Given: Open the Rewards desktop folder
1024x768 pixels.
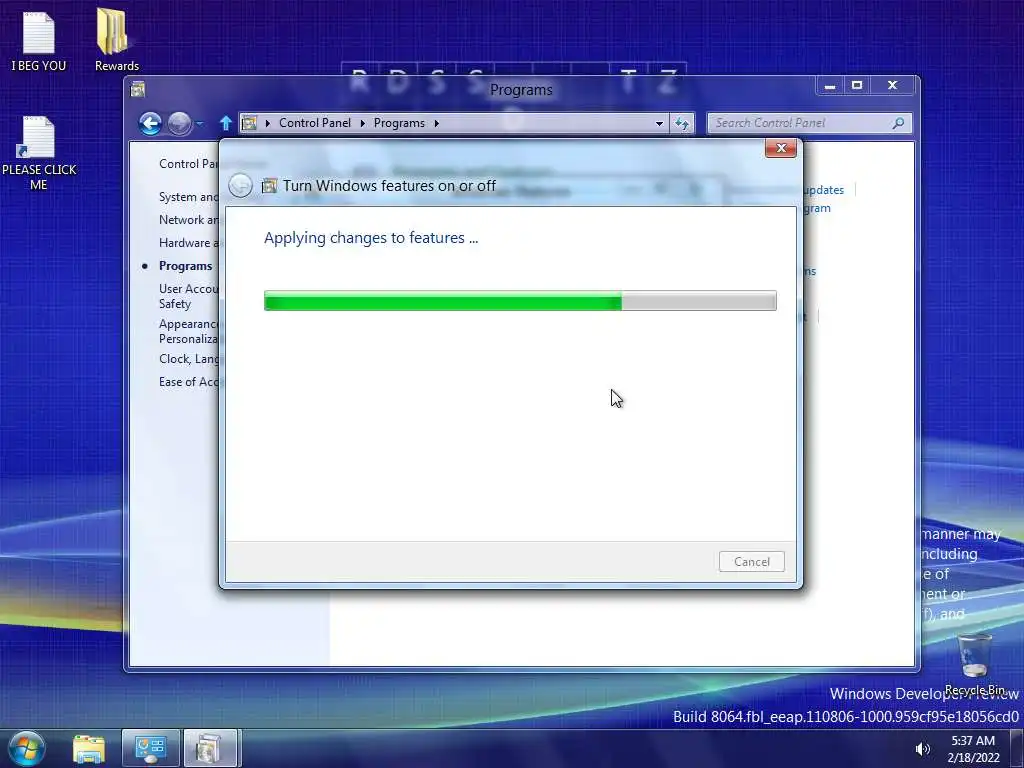Looking at the screenshot, I should 116,40.
